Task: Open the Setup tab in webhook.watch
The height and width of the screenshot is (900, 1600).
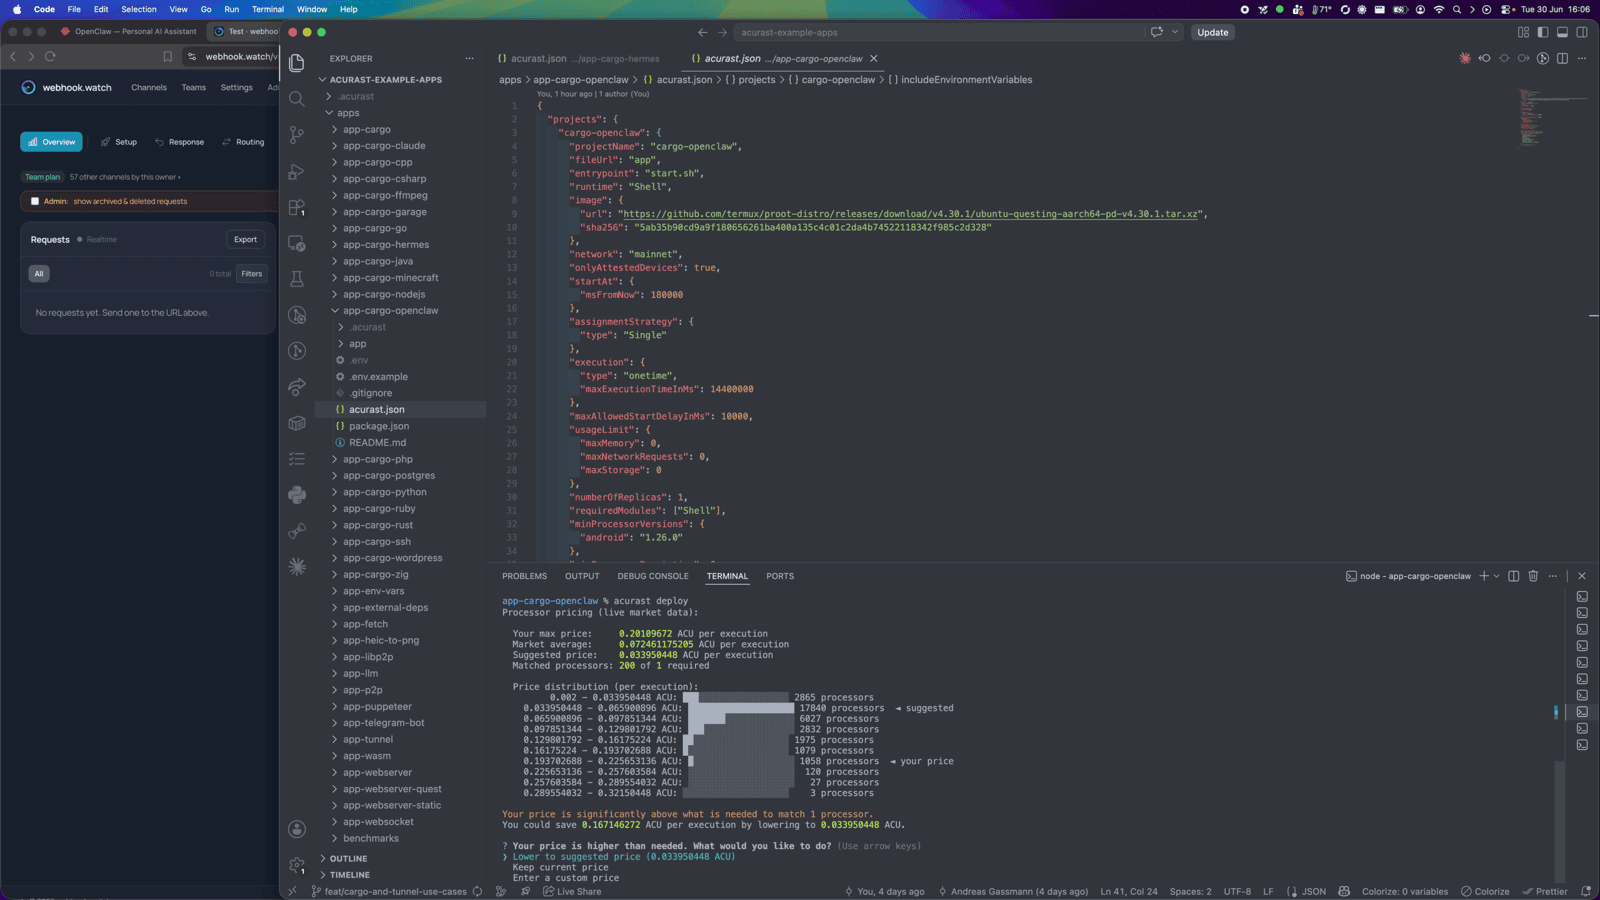Action: point(119,142)
